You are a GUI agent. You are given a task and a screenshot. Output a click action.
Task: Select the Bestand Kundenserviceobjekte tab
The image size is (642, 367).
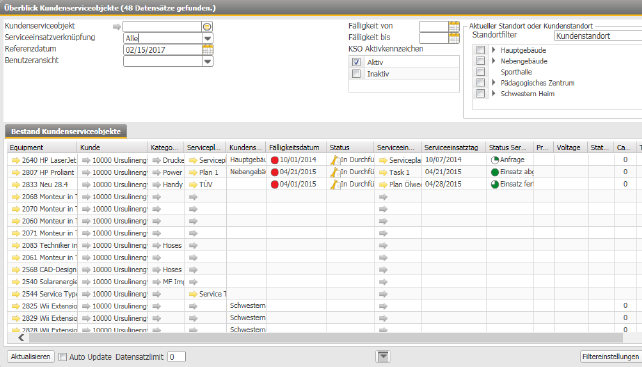[x=66, y=131]
